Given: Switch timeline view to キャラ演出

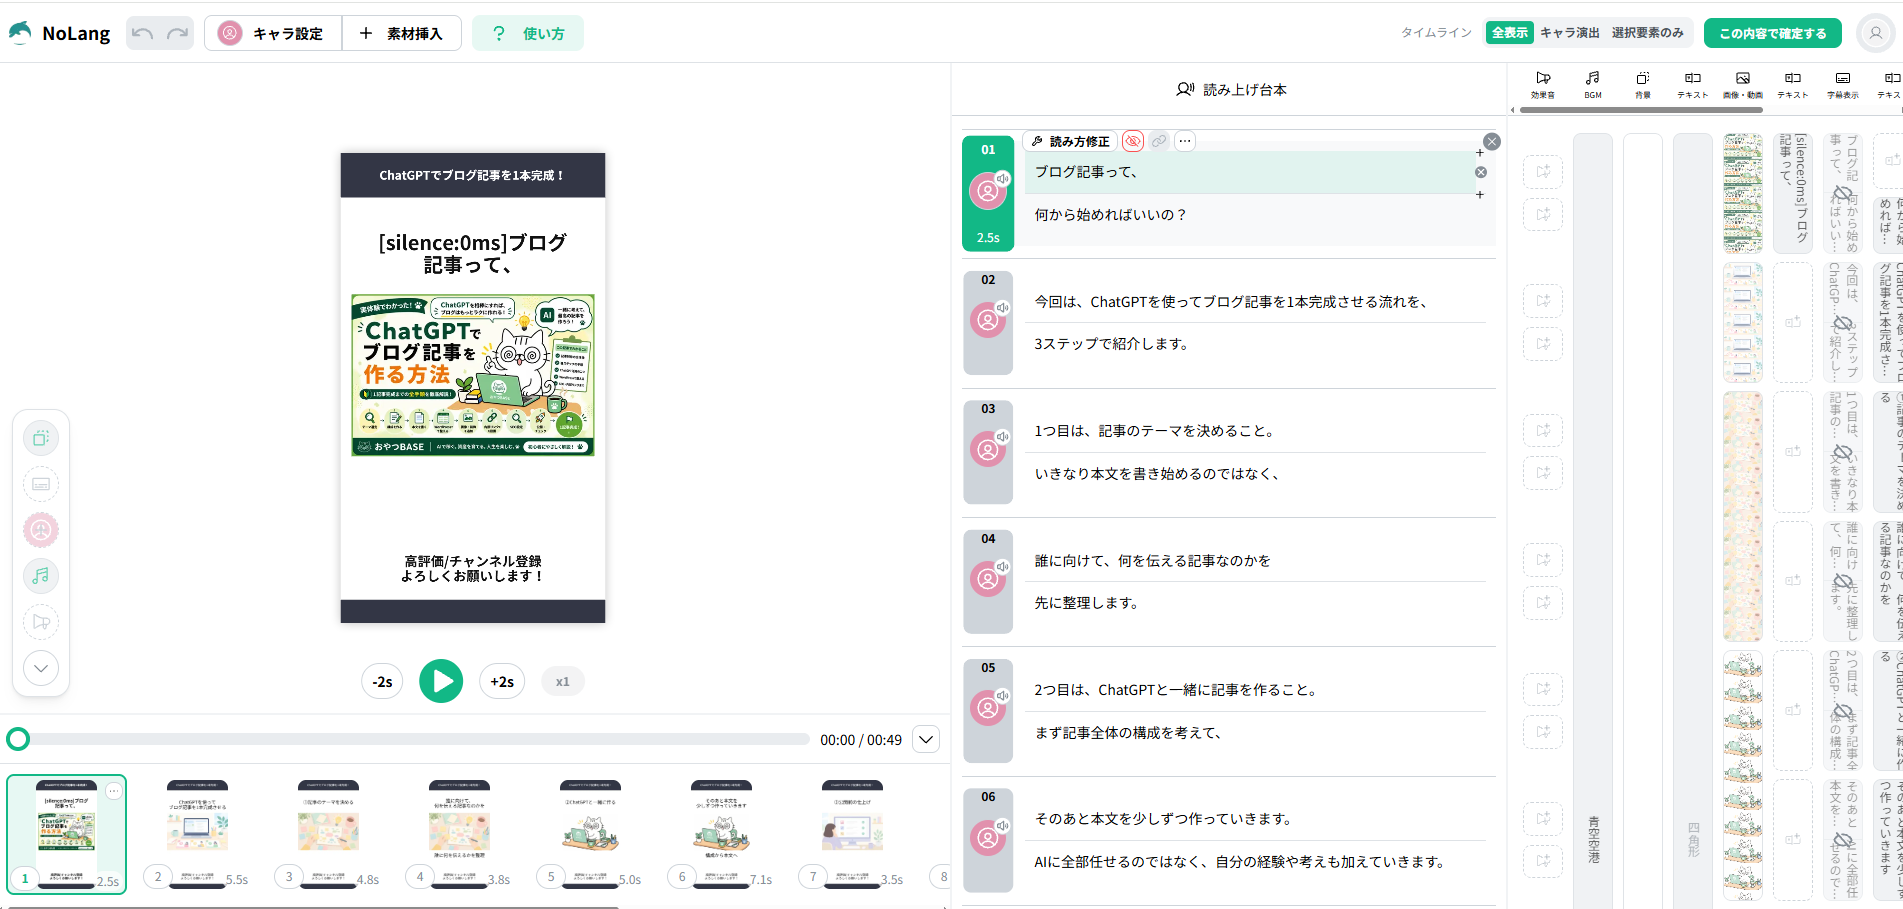Looking at the screenshot, I should pos(1569,33).
